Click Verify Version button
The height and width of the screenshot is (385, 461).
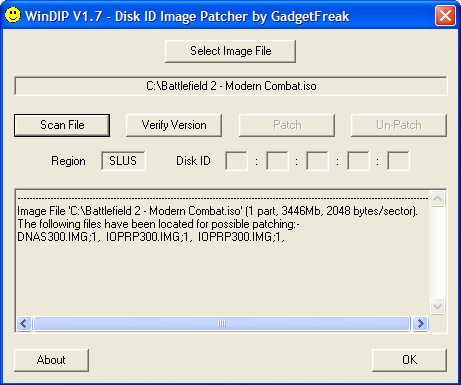click(174, 125)
